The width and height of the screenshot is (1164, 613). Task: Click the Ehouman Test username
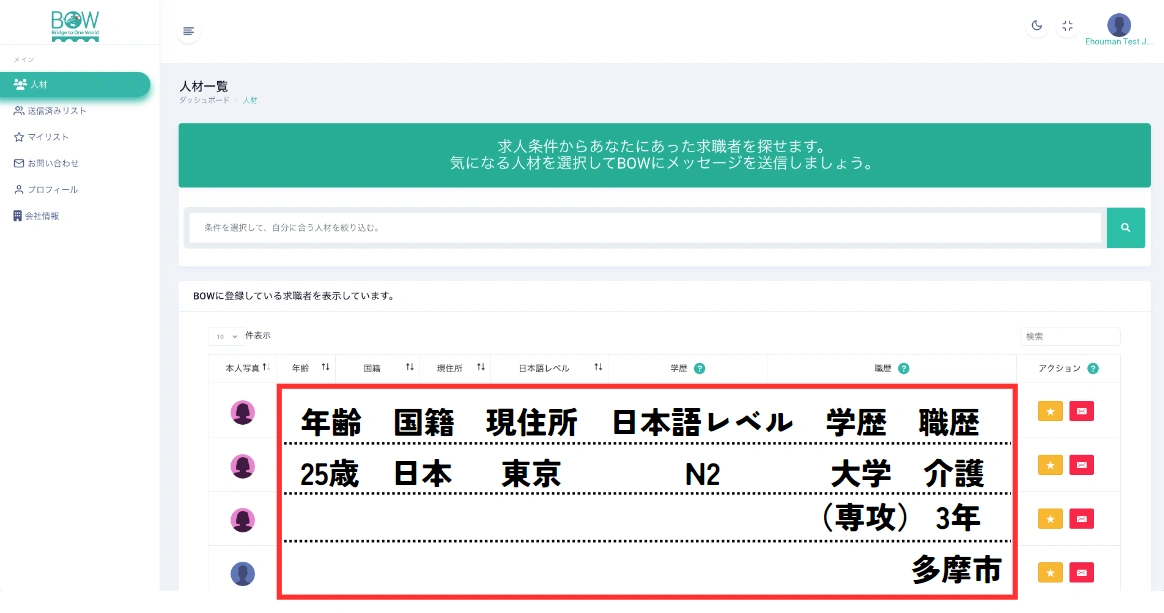(x=1119, y=42)
